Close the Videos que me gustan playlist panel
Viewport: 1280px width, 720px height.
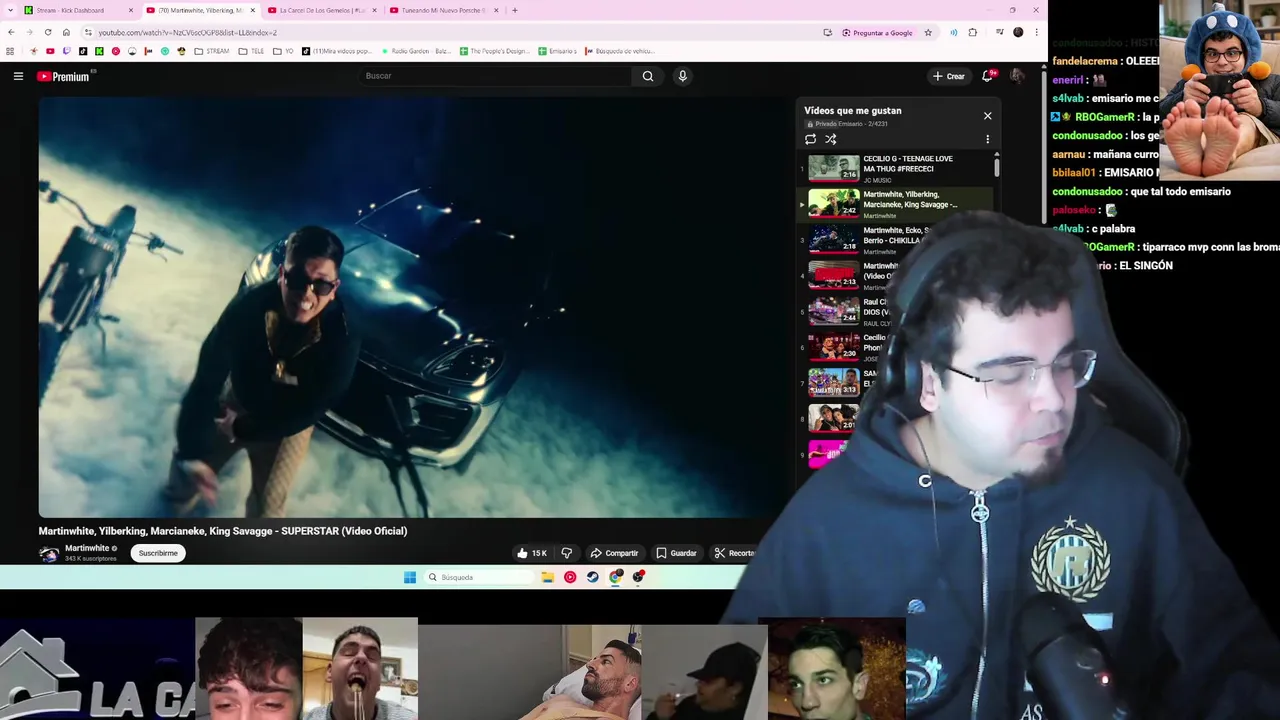point(987,116)
